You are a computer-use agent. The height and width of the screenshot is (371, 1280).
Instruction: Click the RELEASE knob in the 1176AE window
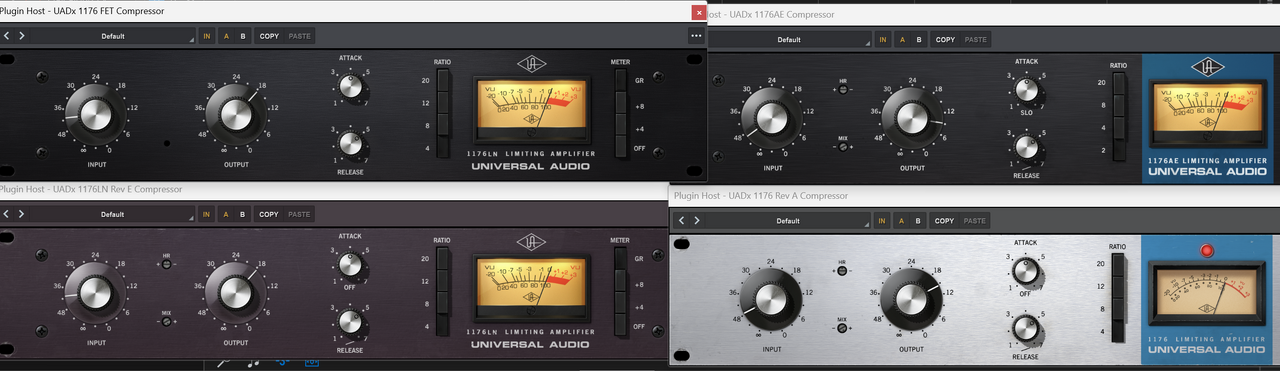tap(1027, 148)
